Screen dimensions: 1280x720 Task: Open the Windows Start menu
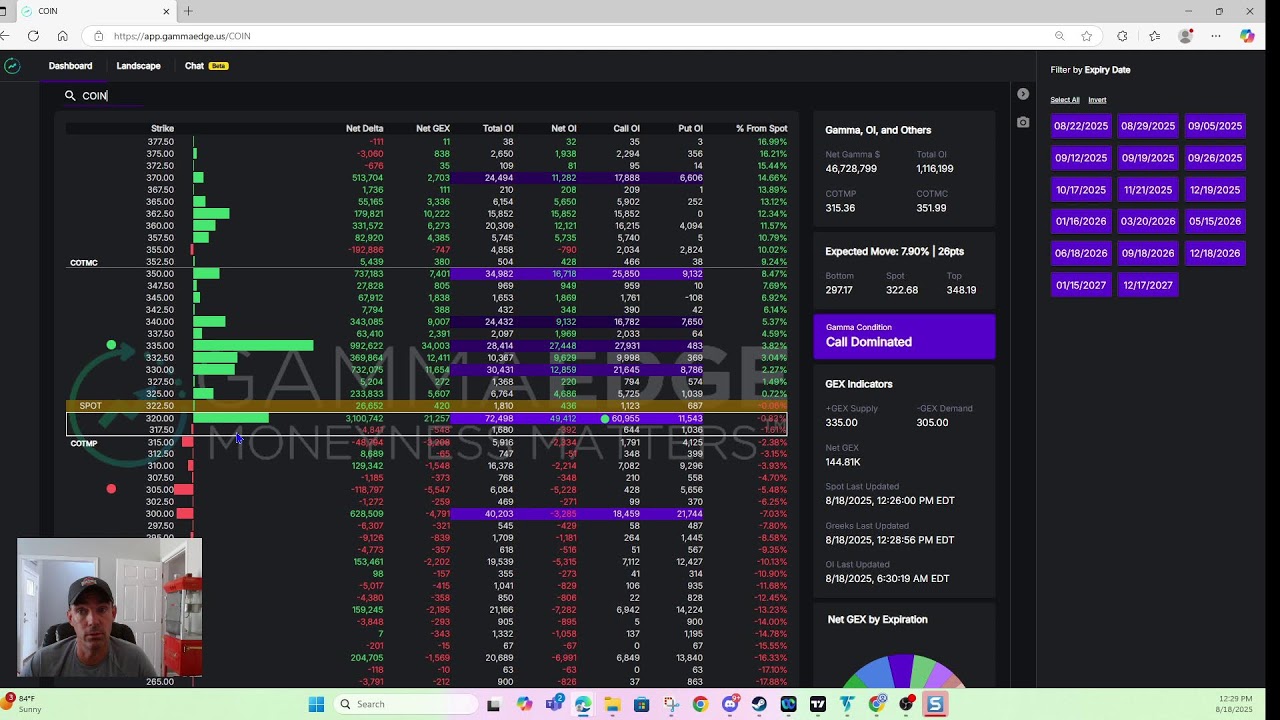pyautogui.click(x=316, y=704)
